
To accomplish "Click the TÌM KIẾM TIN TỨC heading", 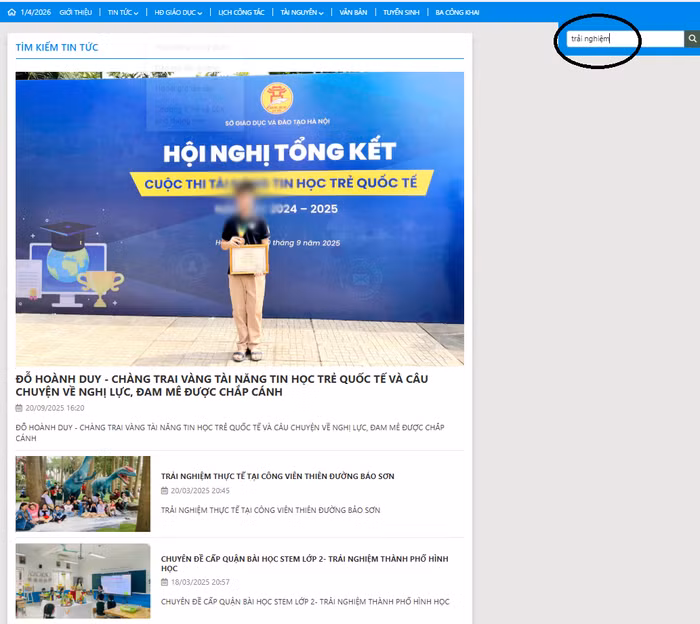I will click(x=57, y=47).
